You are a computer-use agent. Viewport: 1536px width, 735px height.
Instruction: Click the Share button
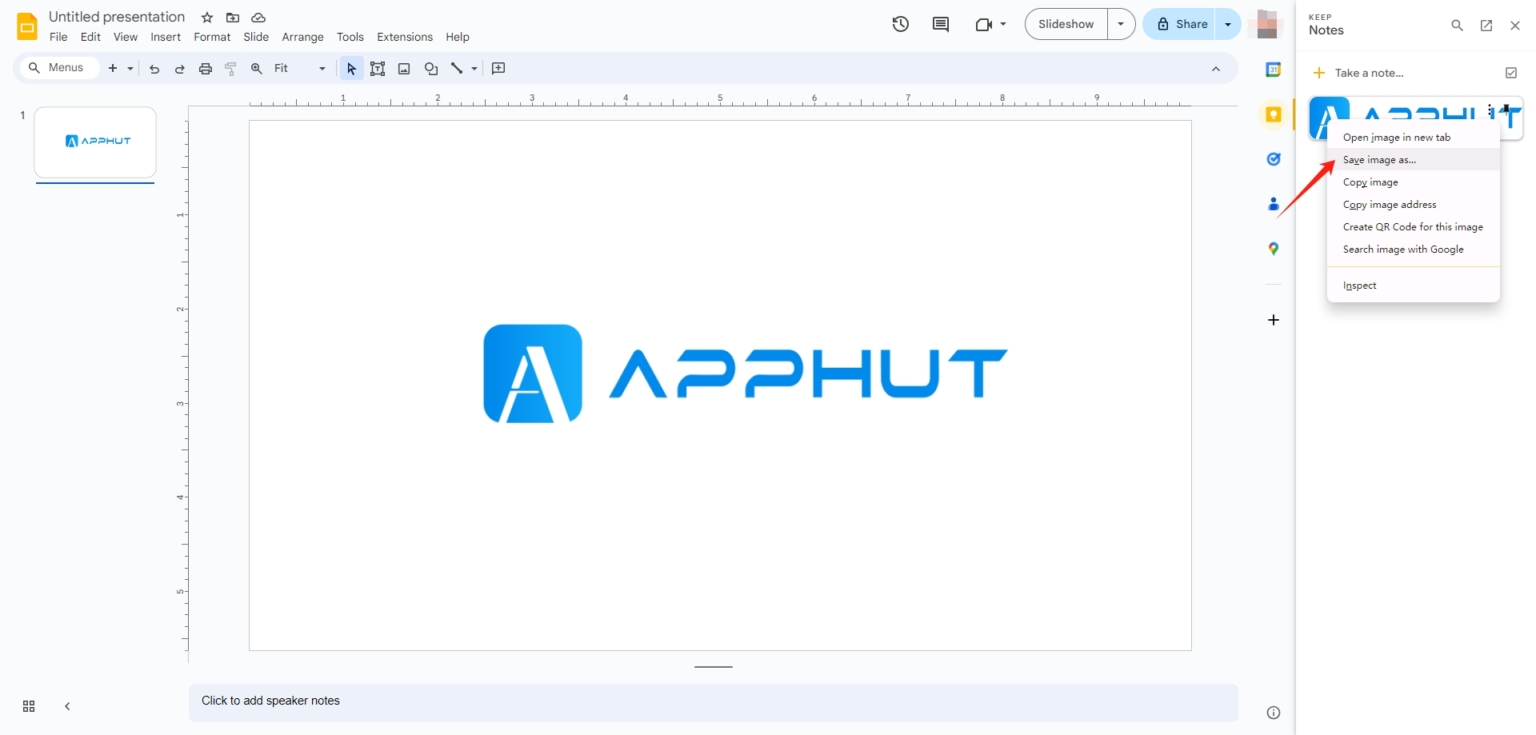(x=1182, y=23)
